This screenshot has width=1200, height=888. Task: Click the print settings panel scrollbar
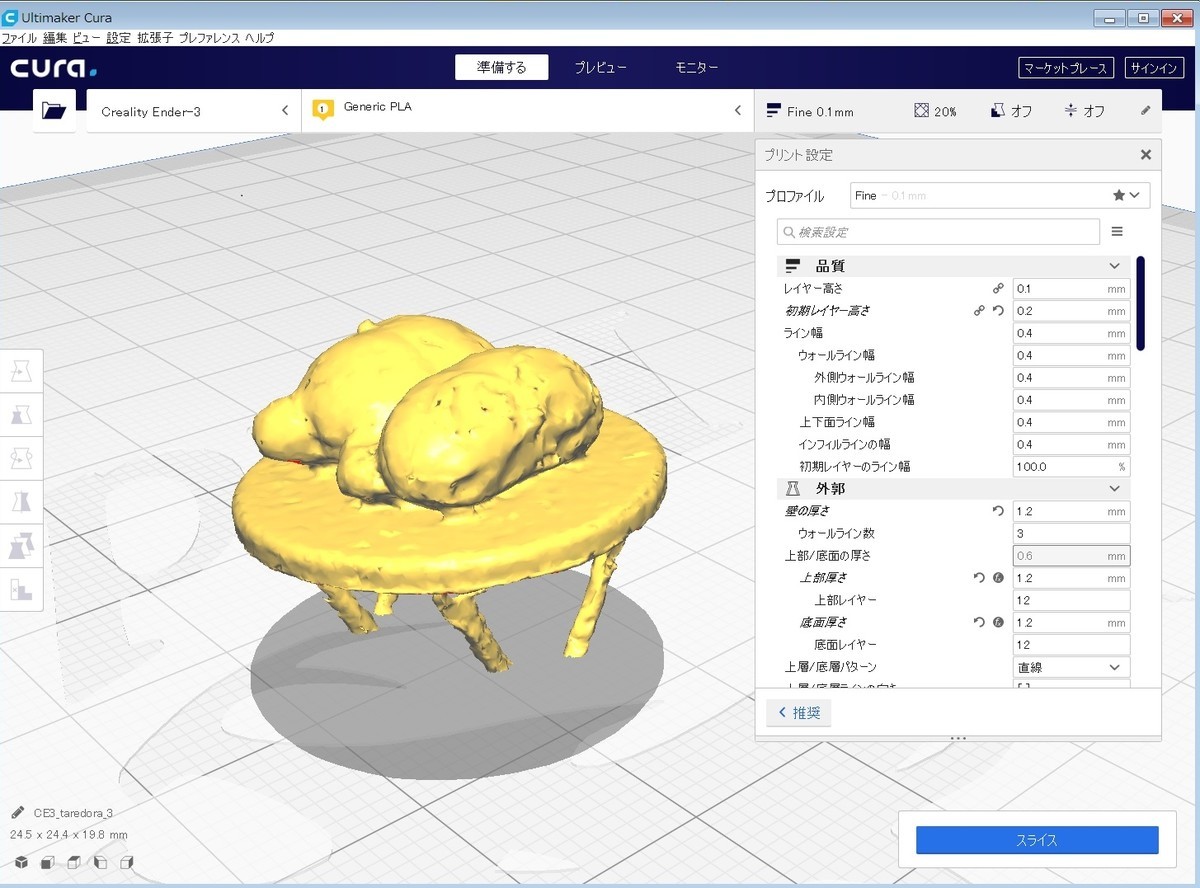point(1140,303)
